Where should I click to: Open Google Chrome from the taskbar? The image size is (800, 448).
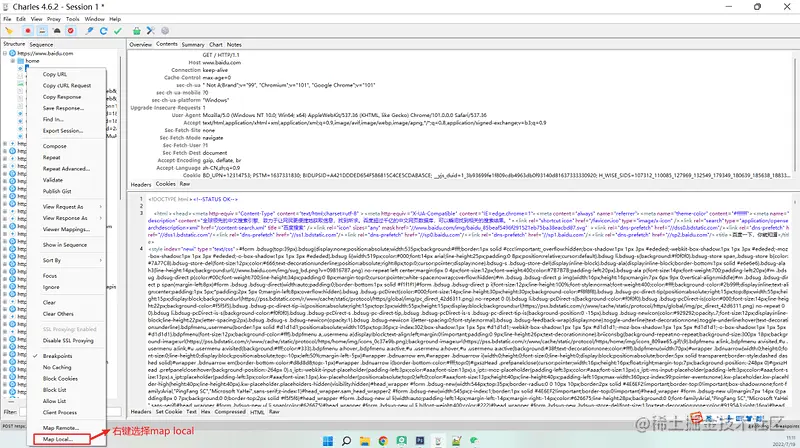click(383, 441)
